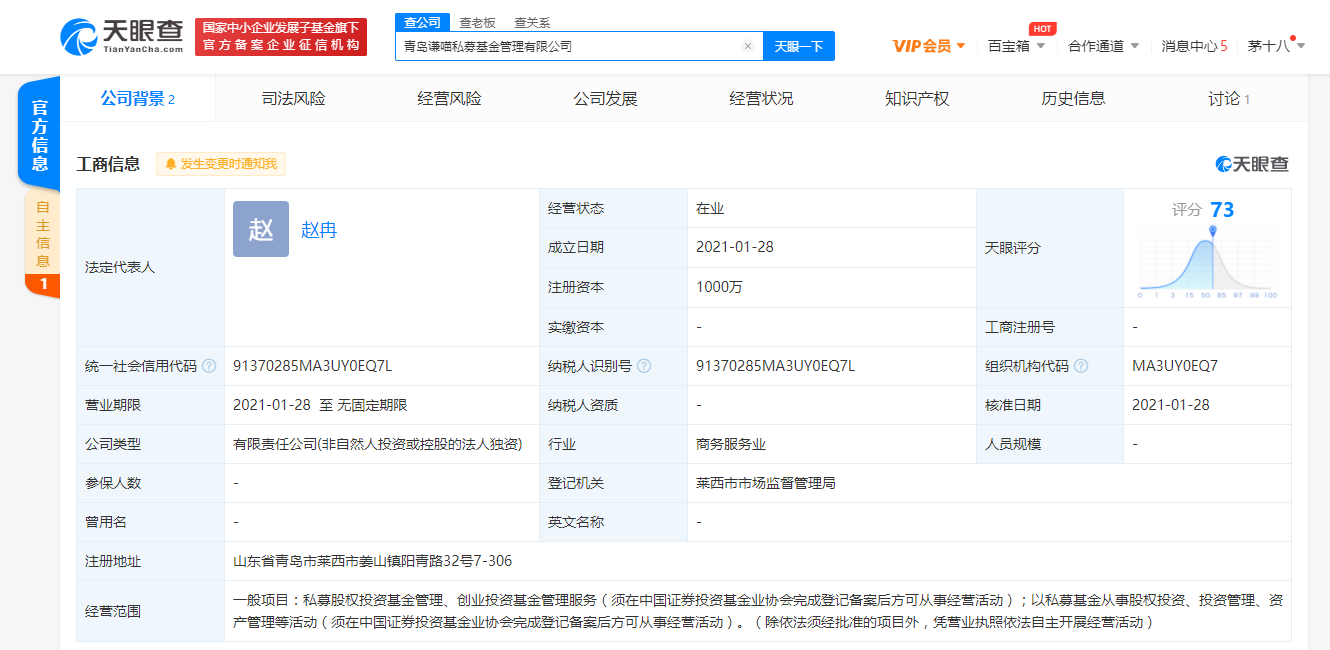The height and width of the screenshot is (650, 1330).
Task: Click help icon beside 组织机构代码
Action: (1081, 366)
